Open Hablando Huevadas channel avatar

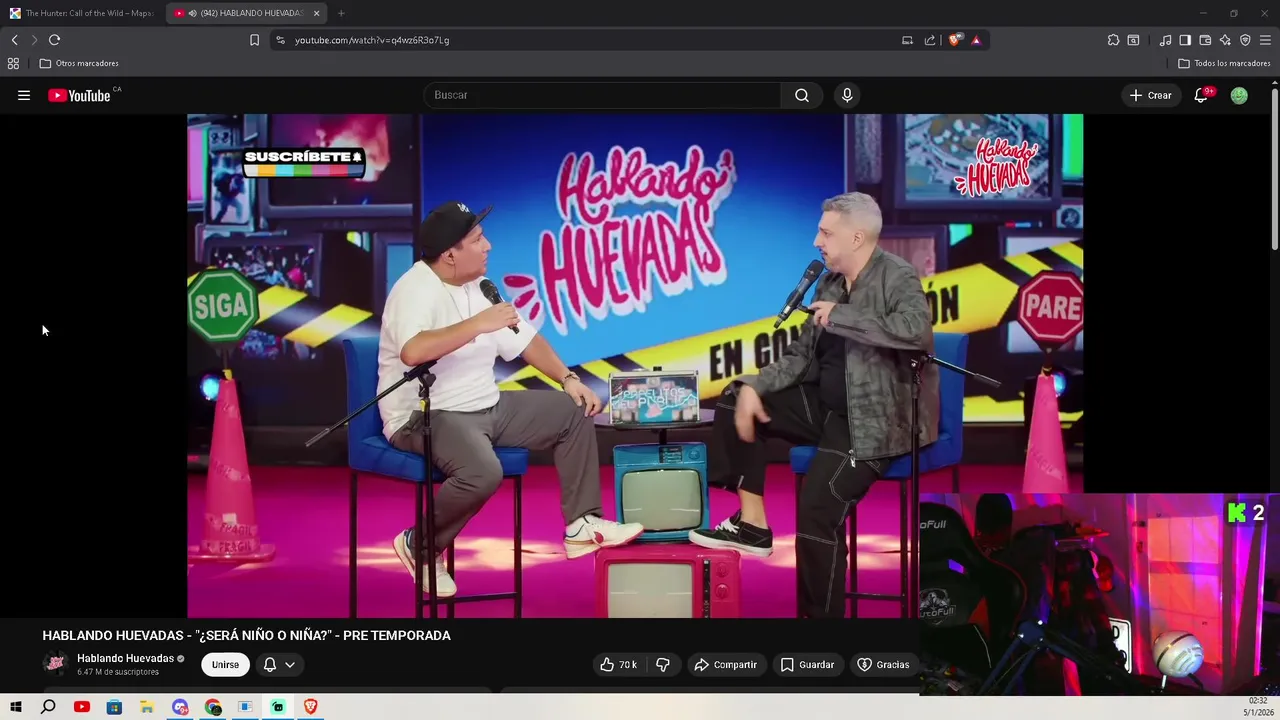pyautogui.click(x=56, y=663)
